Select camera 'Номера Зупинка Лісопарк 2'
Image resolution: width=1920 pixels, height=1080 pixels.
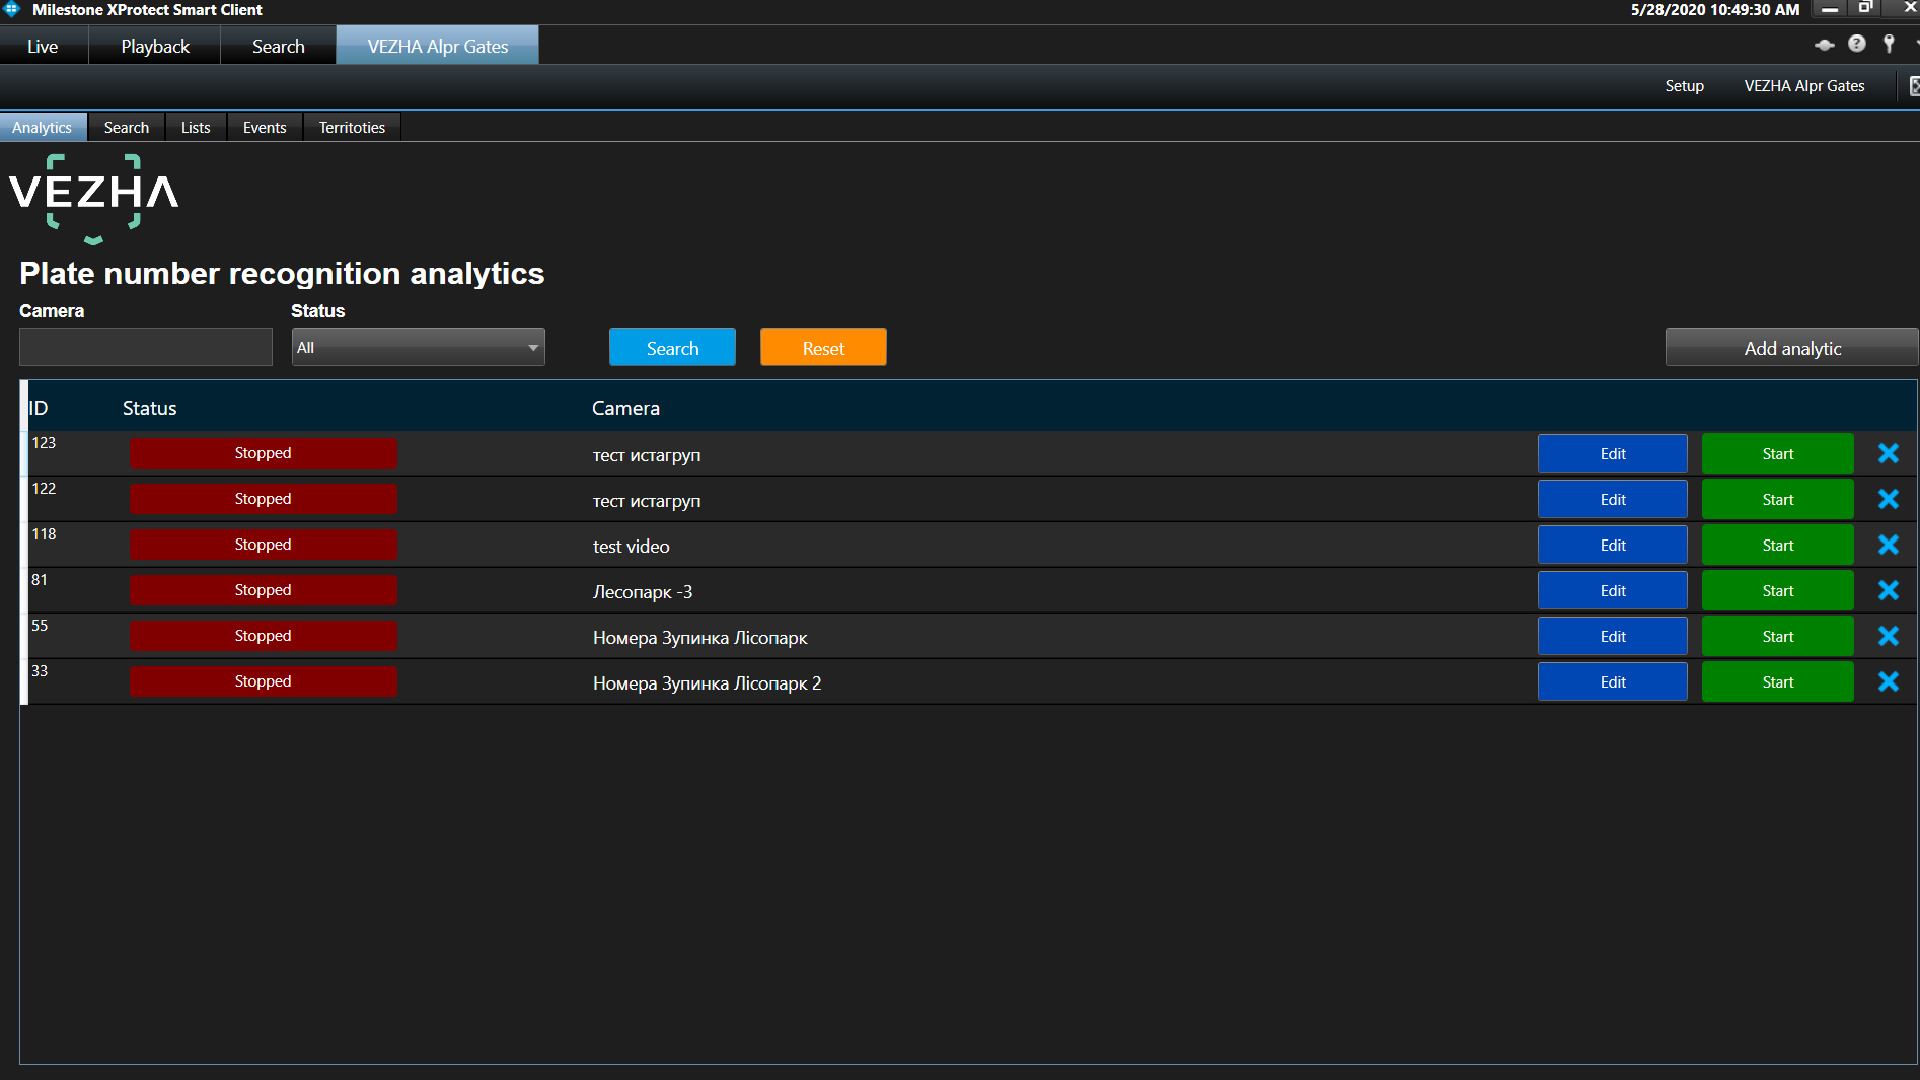(x=707, y=683)
